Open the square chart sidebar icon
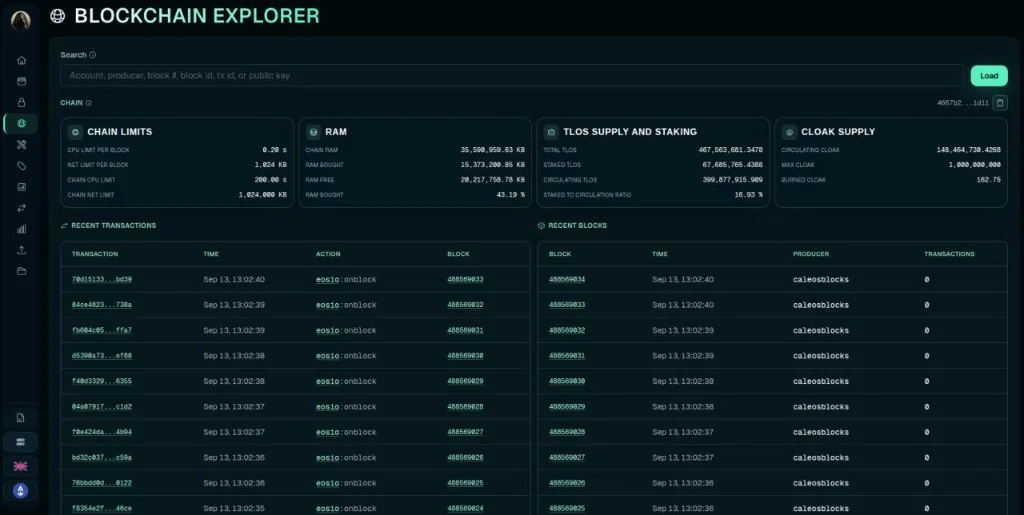The width and height of the screenshot is (1024, 515). [22, 187]
